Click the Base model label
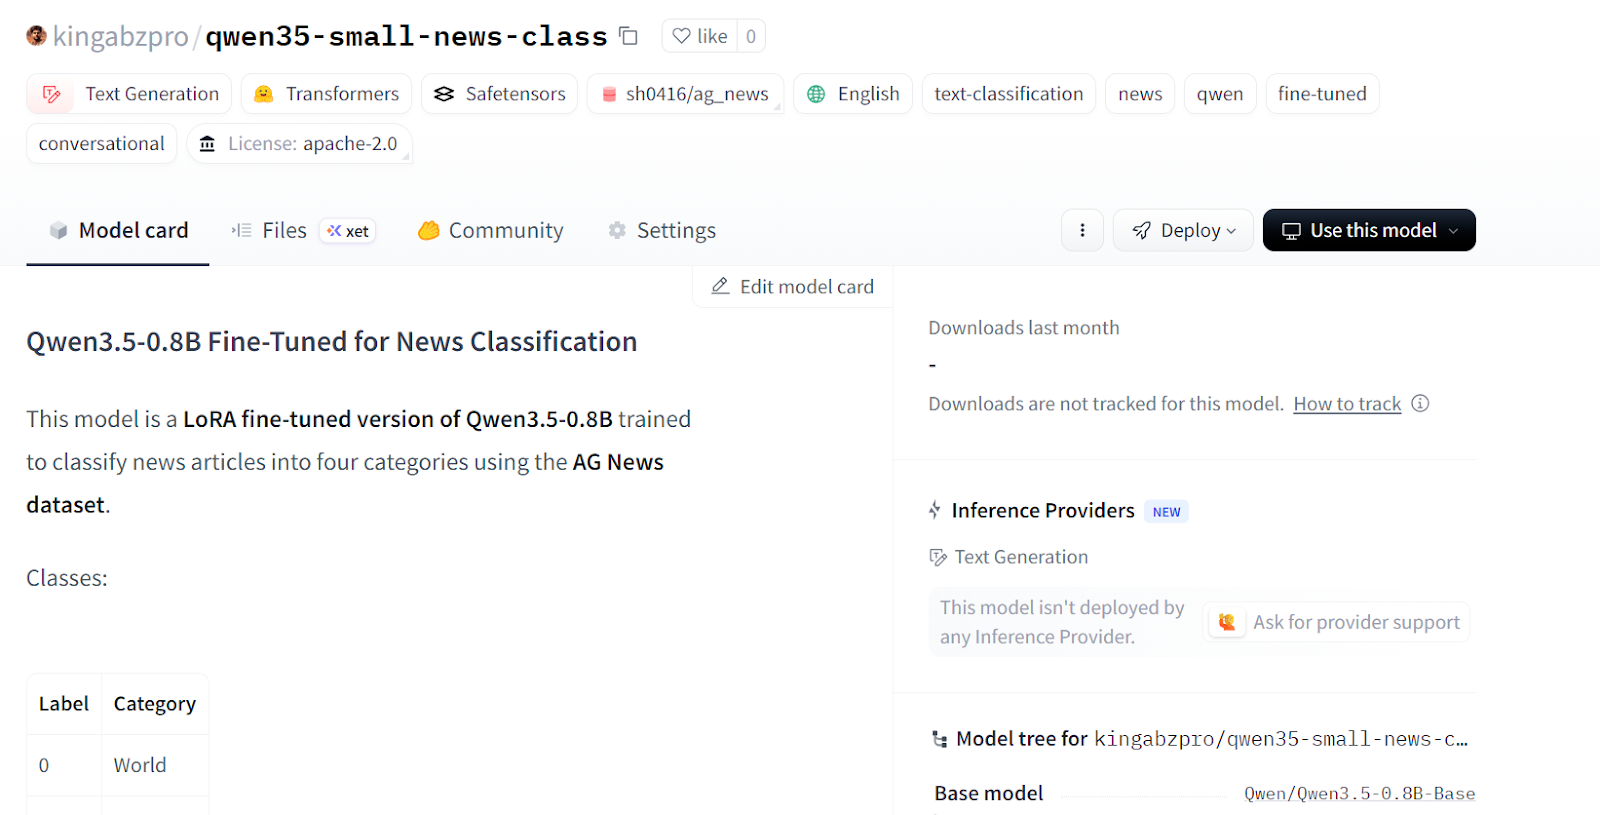Image resolution: width=1600 pixels, height=815 pixels. click(x=989, y=793)
